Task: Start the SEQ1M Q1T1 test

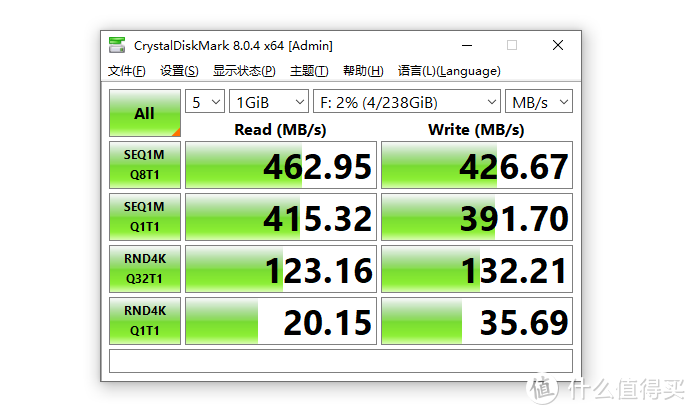Action: tap(145, 217)
